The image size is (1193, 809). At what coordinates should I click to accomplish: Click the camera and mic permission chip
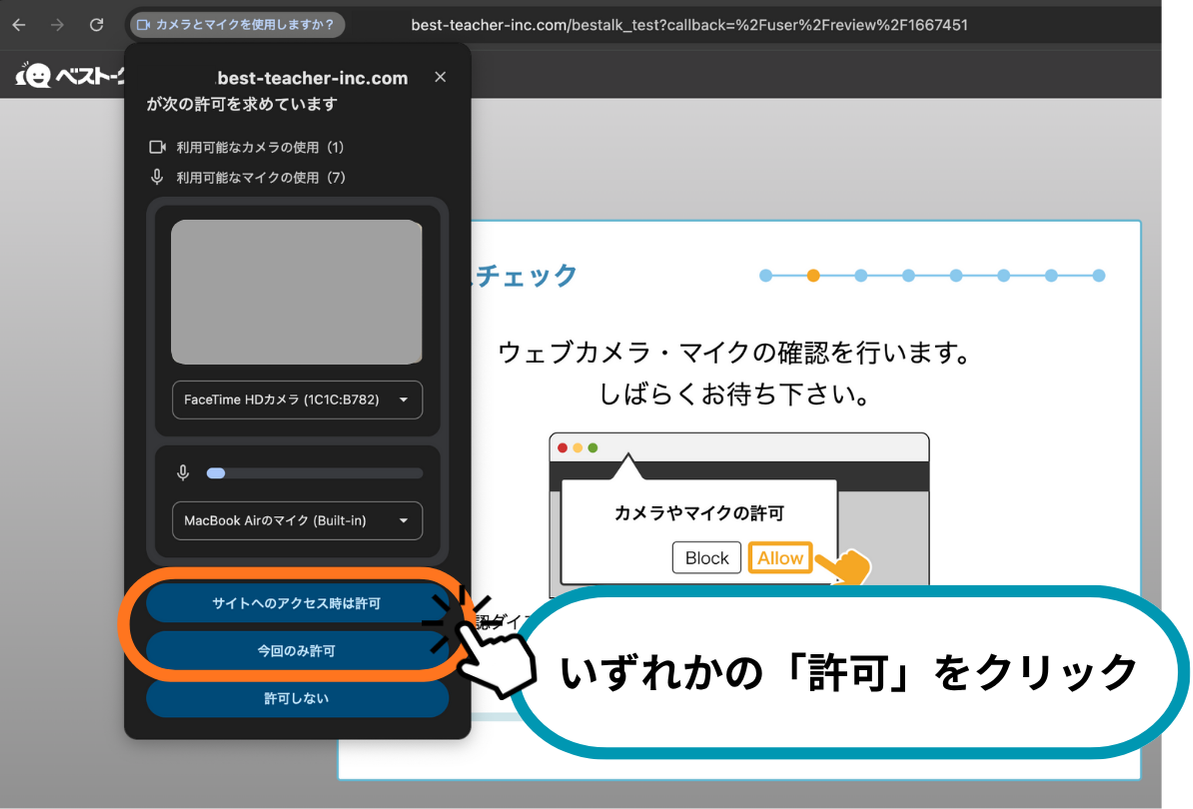click(237, 25)
